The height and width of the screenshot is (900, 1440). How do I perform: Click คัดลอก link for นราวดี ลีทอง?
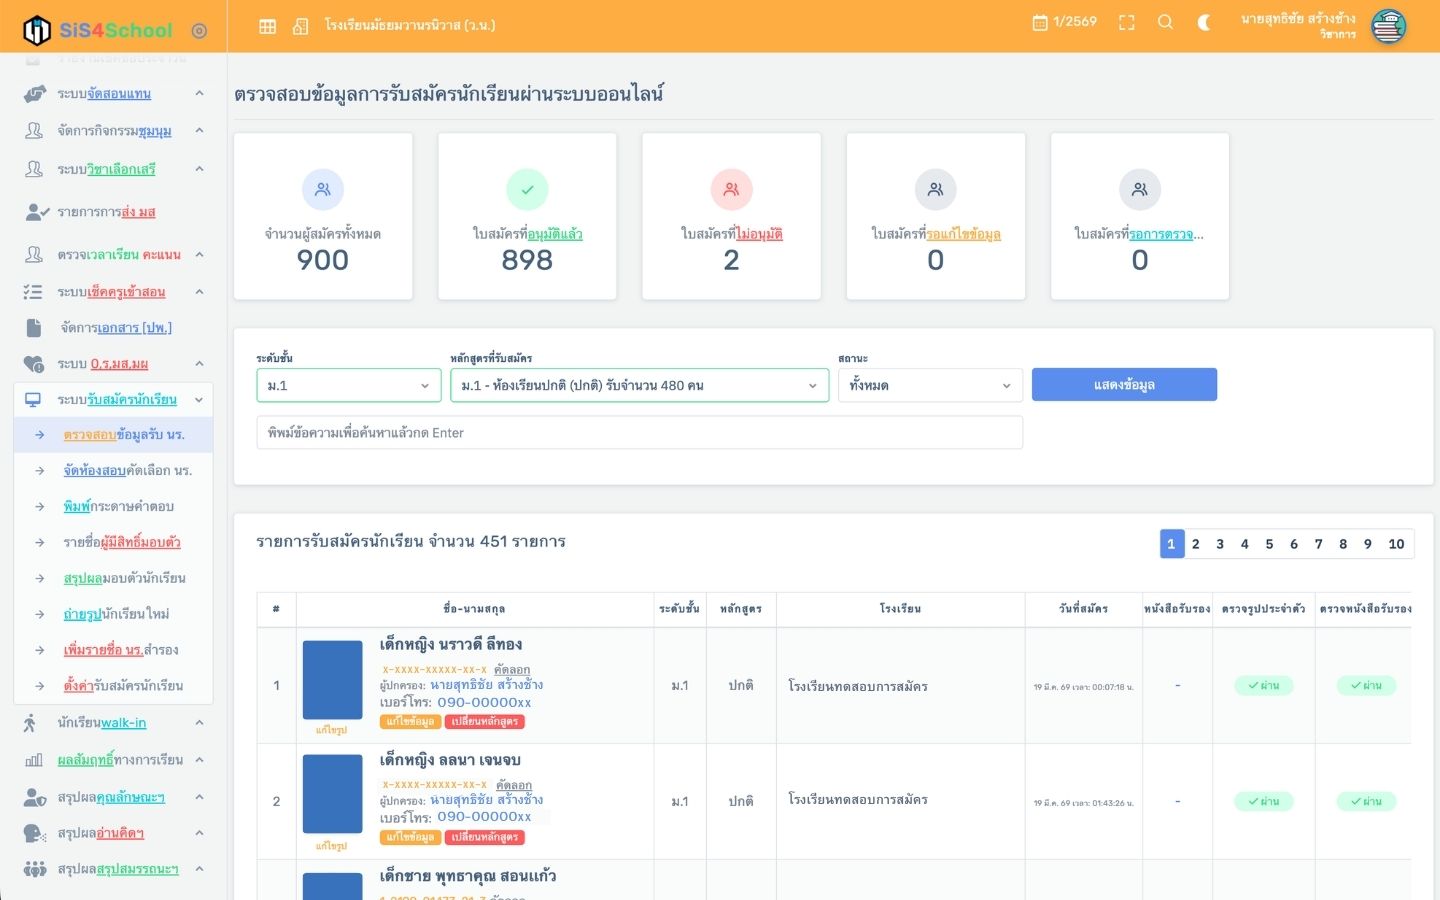click(x=513, y=669)
